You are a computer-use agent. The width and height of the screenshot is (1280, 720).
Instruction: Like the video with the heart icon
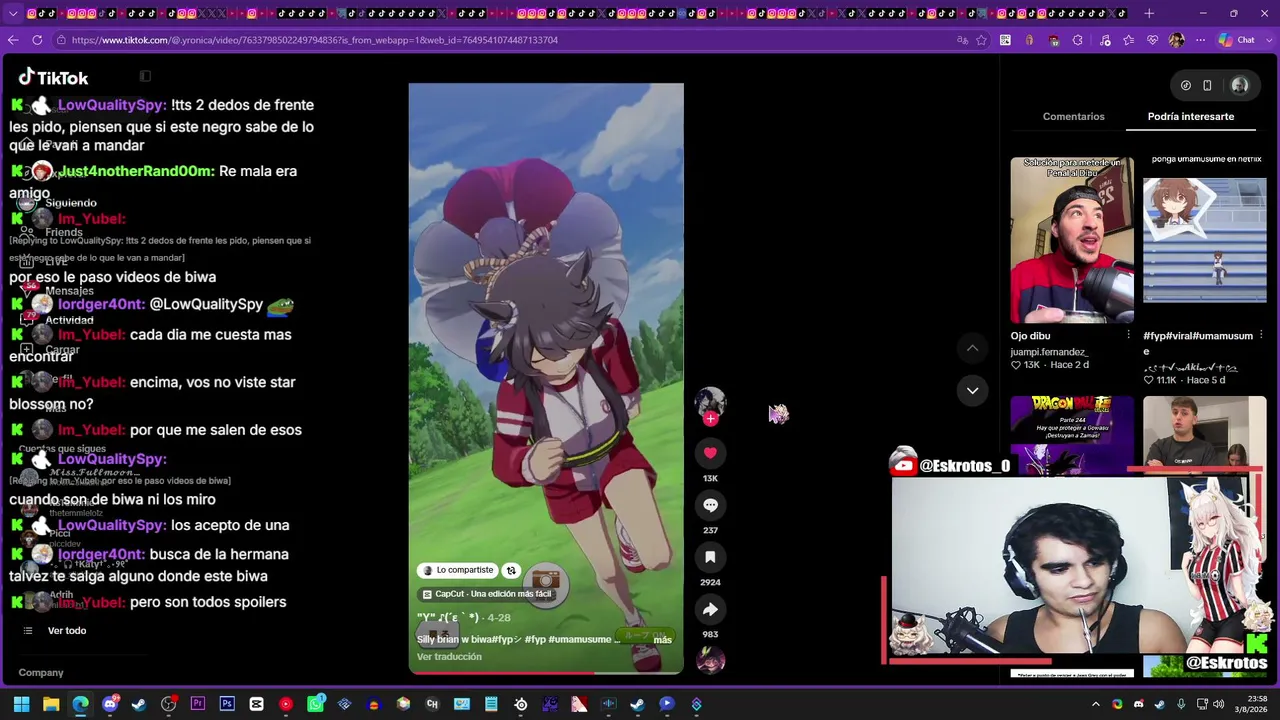point(710,453)
